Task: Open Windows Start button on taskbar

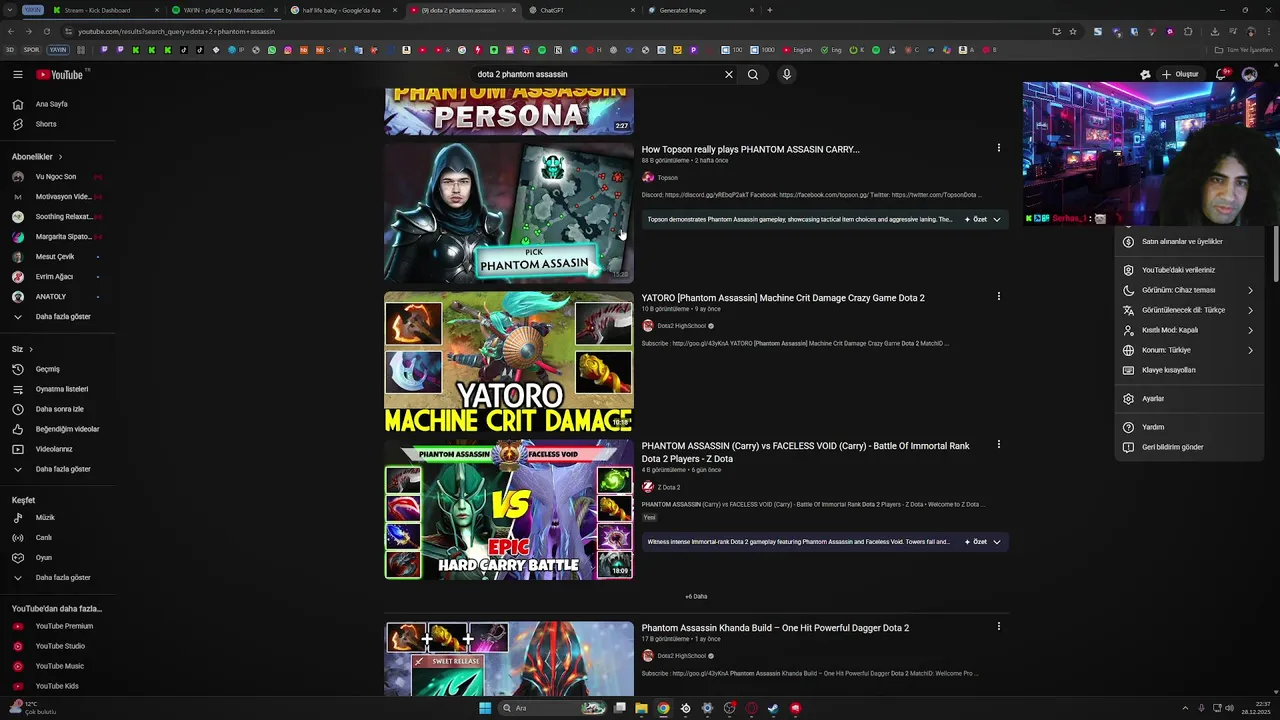Action: 485,708
